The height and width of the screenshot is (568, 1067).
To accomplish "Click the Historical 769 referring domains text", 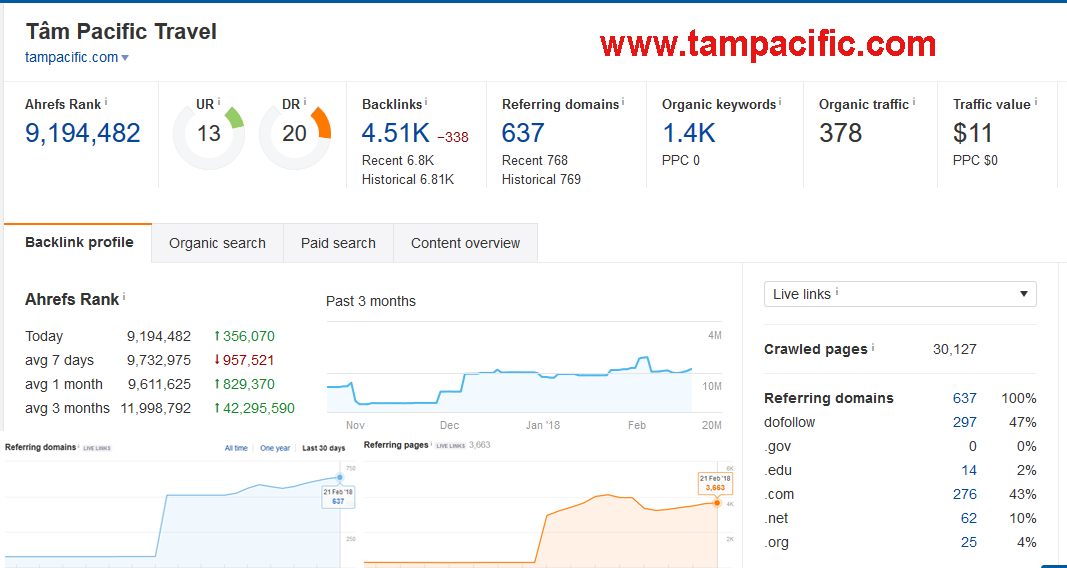I will 542,180.
